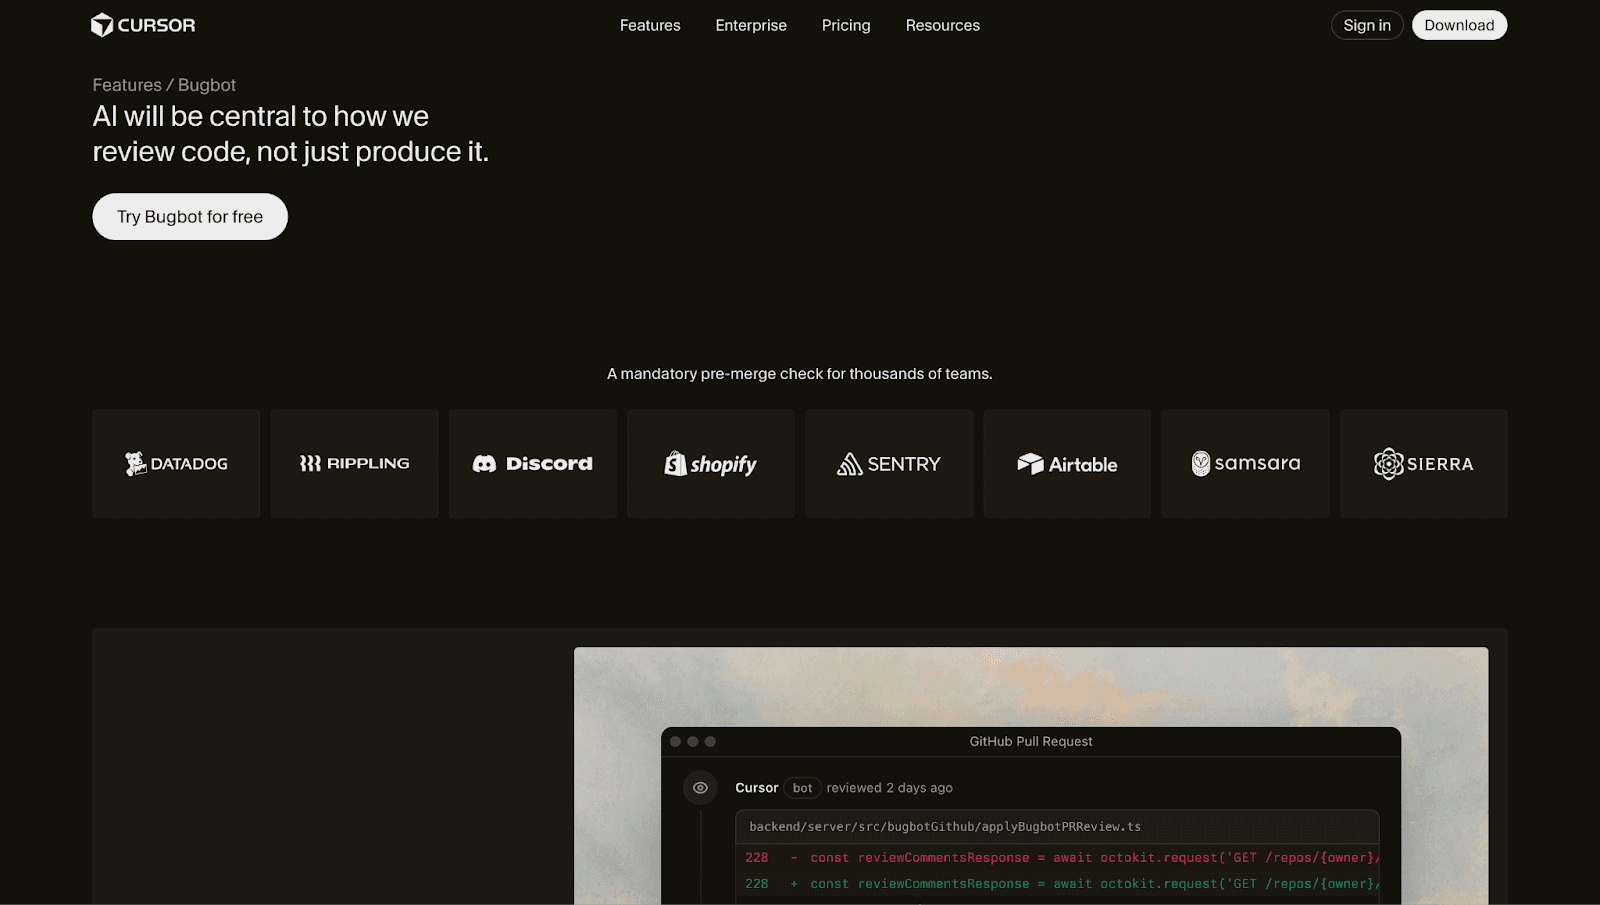The height and width of the screenshot is (905, 1600).
Task: Click the Download button
Action: point(1459,25)
